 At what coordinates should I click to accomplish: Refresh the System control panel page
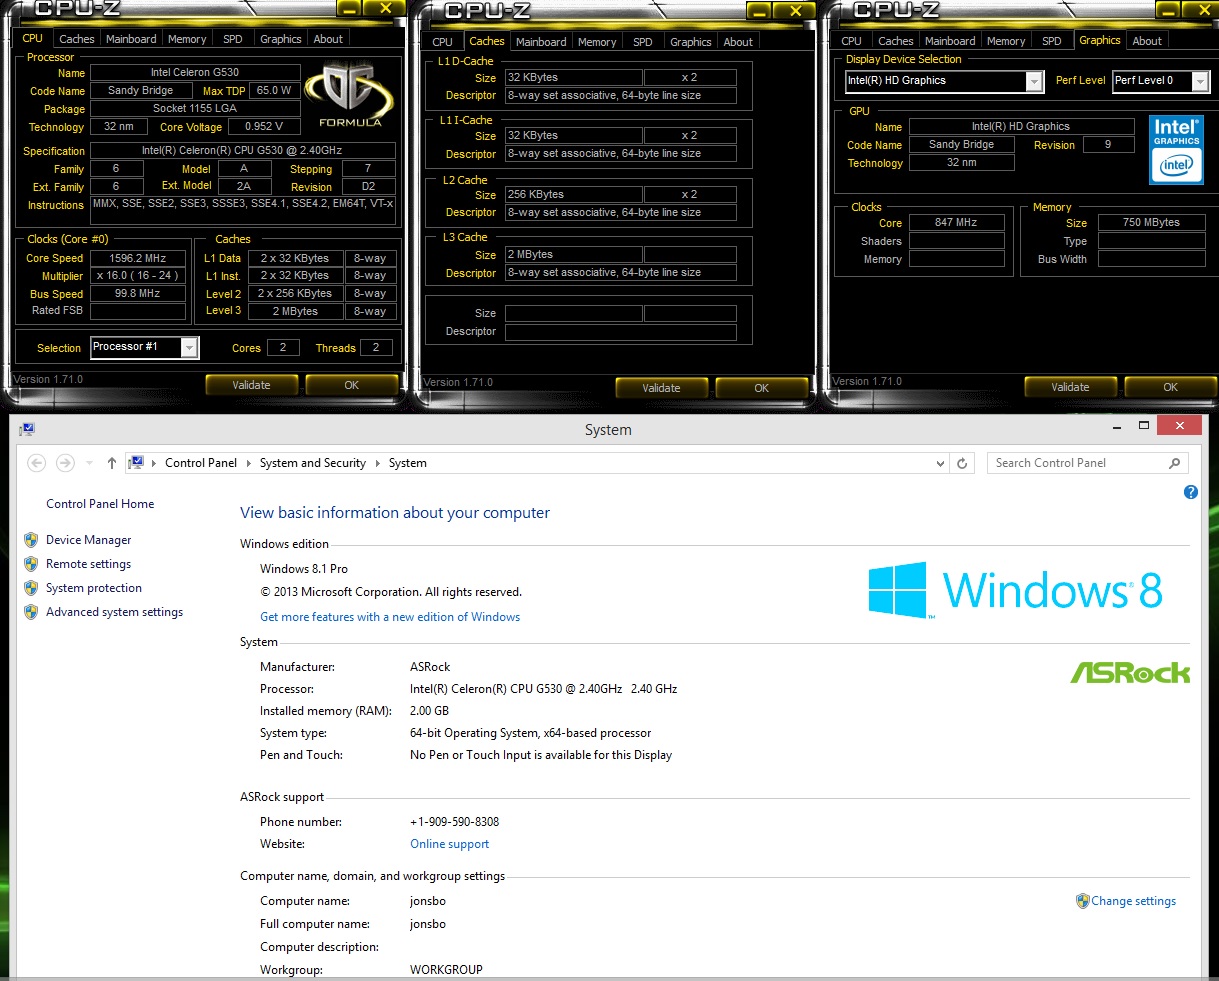pyautogui.click(x=962, y=463)
